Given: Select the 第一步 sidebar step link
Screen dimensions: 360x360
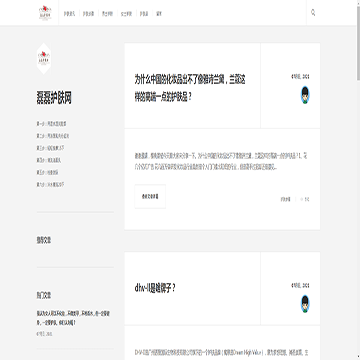Looking at the screenshot, I should pos(51,124).
